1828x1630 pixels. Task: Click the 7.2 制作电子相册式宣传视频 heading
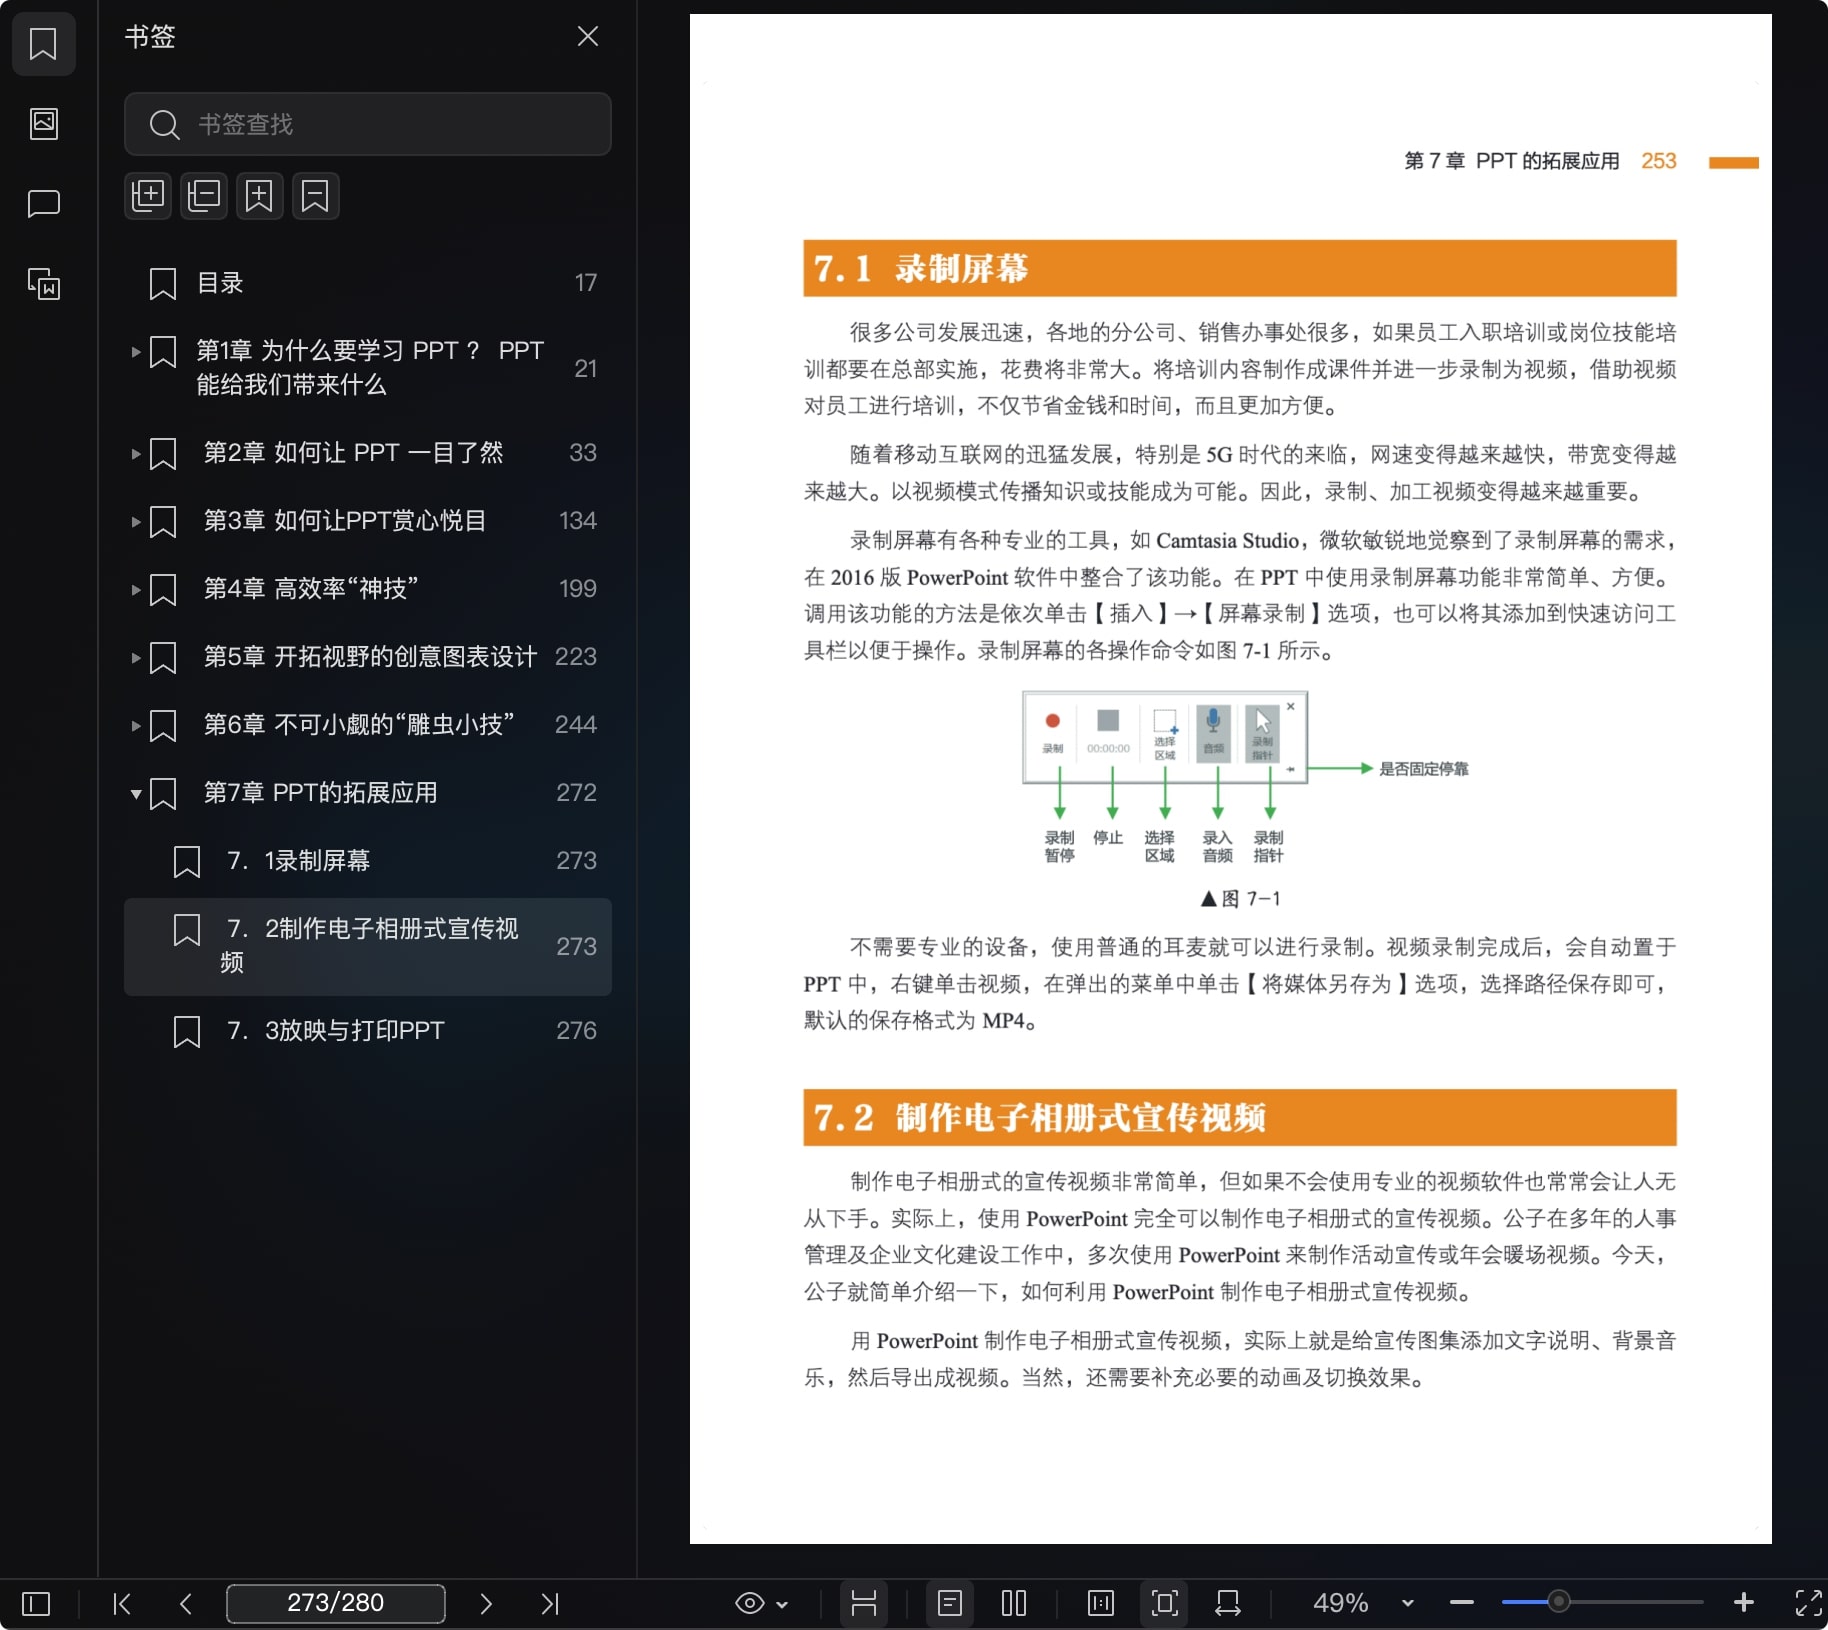point(1040,1117)
